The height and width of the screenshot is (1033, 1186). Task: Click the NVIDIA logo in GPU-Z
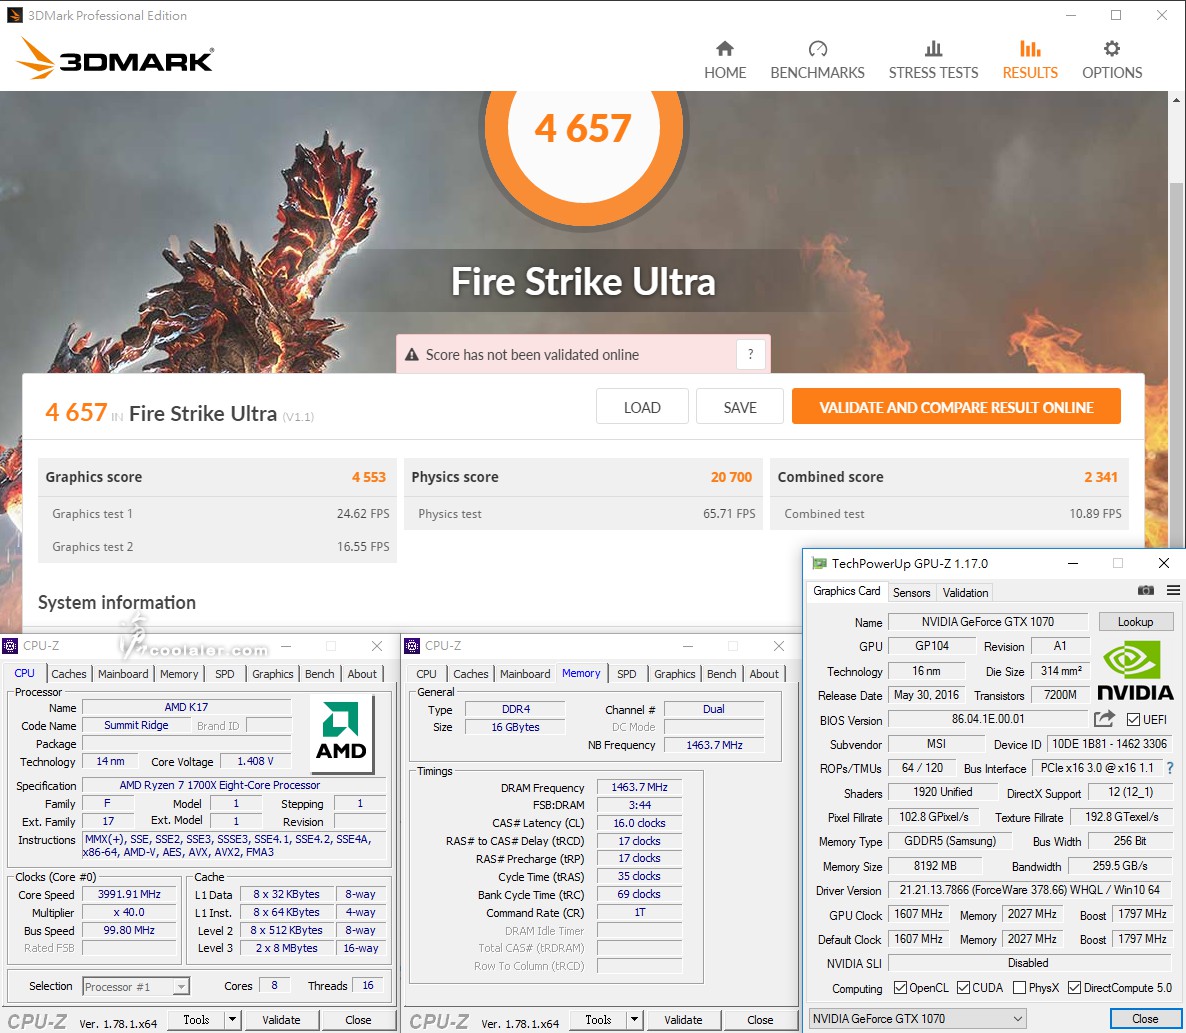point(1135,671)
